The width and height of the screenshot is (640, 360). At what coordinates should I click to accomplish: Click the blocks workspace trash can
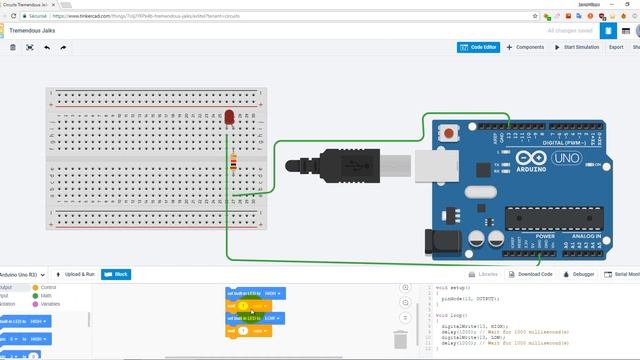coord(400,340)
